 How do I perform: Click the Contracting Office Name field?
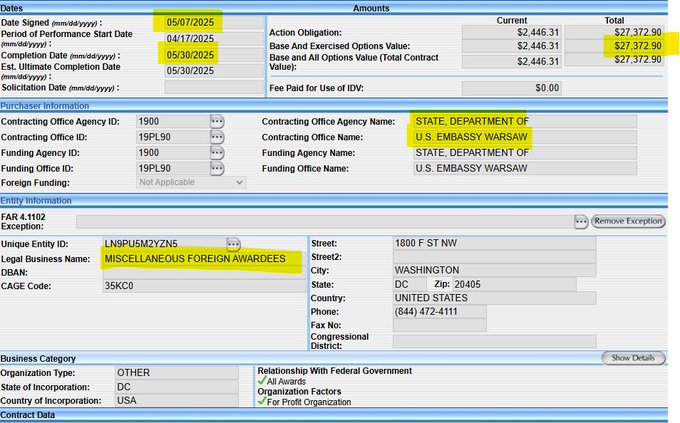pyautogui.click(x=524, y=137)
